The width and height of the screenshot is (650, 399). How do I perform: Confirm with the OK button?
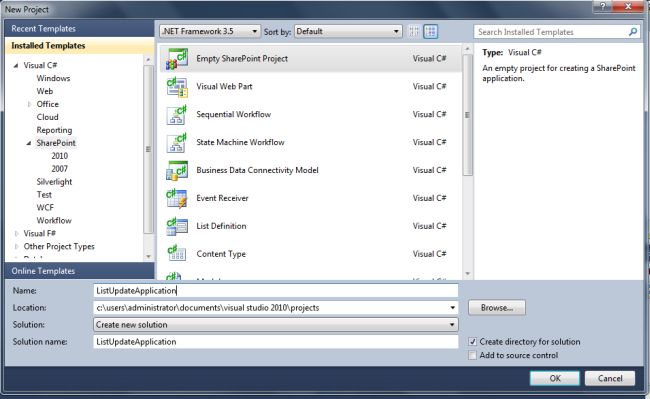point(555,378)
